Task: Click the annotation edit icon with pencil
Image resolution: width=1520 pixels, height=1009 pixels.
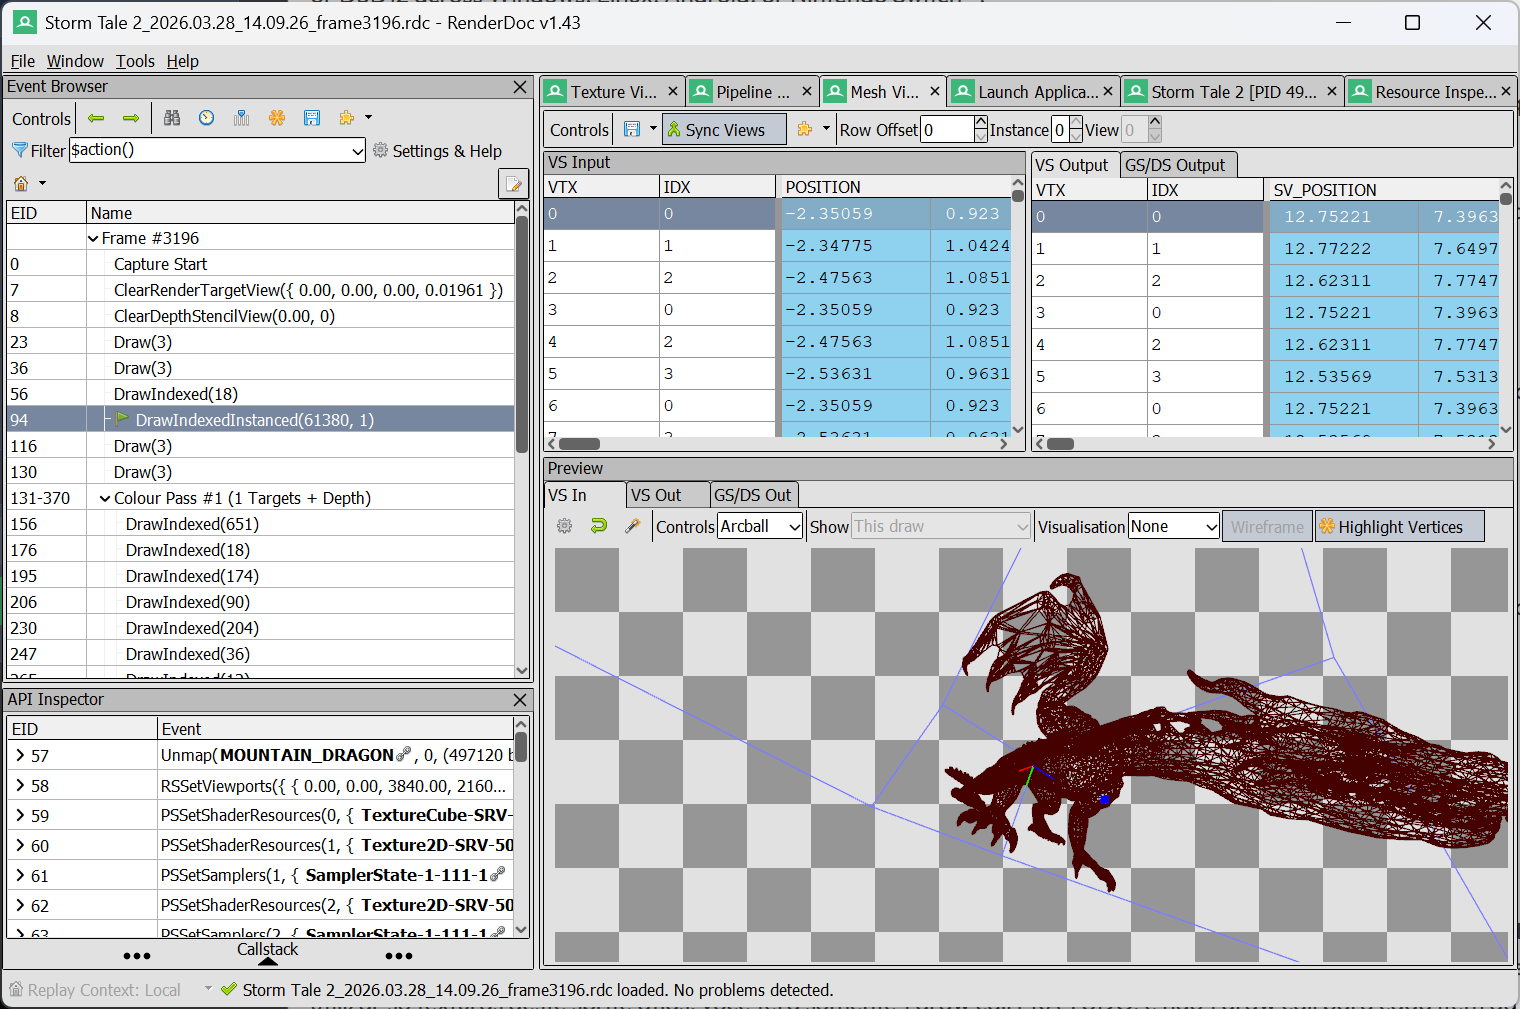Action: click(513, 184)
